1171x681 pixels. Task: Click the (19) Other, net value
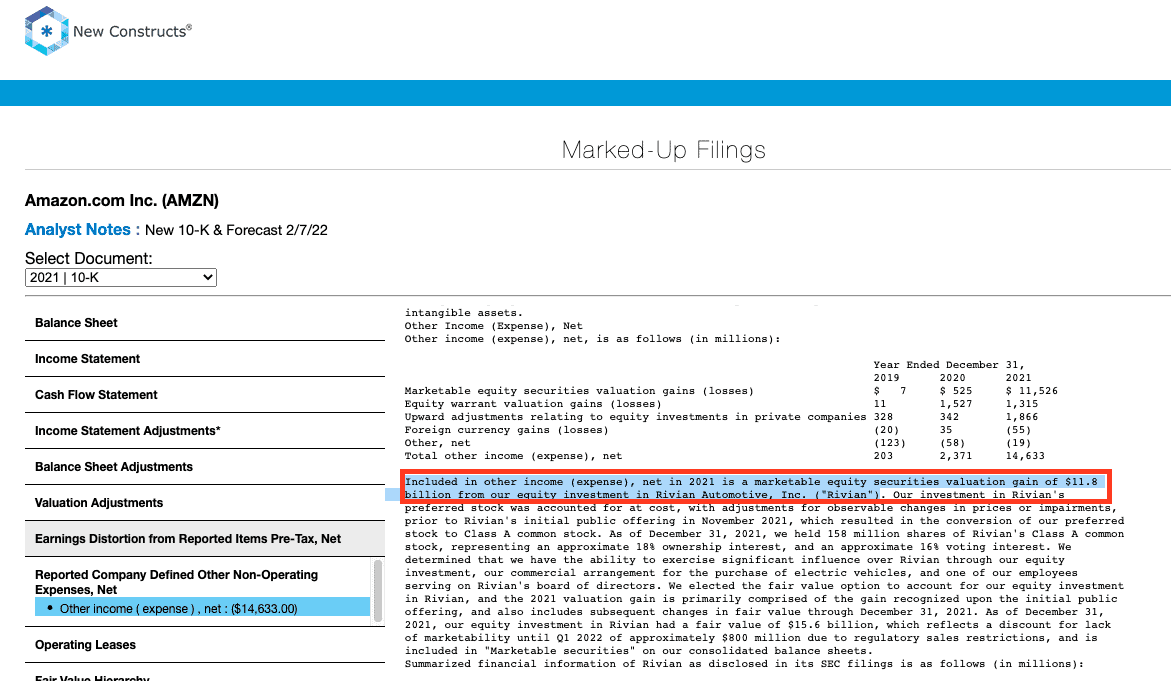(x=1018, y=444)
